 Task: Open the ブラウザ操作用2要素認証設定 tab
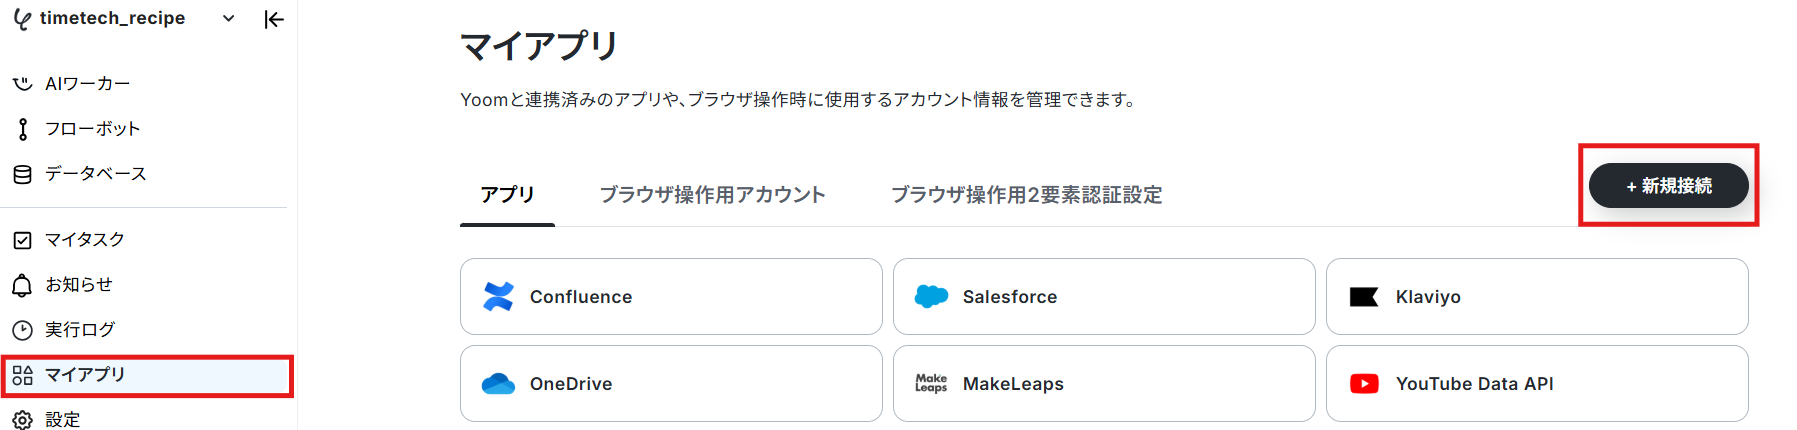pyautogui.click(x=1026, y=195)
